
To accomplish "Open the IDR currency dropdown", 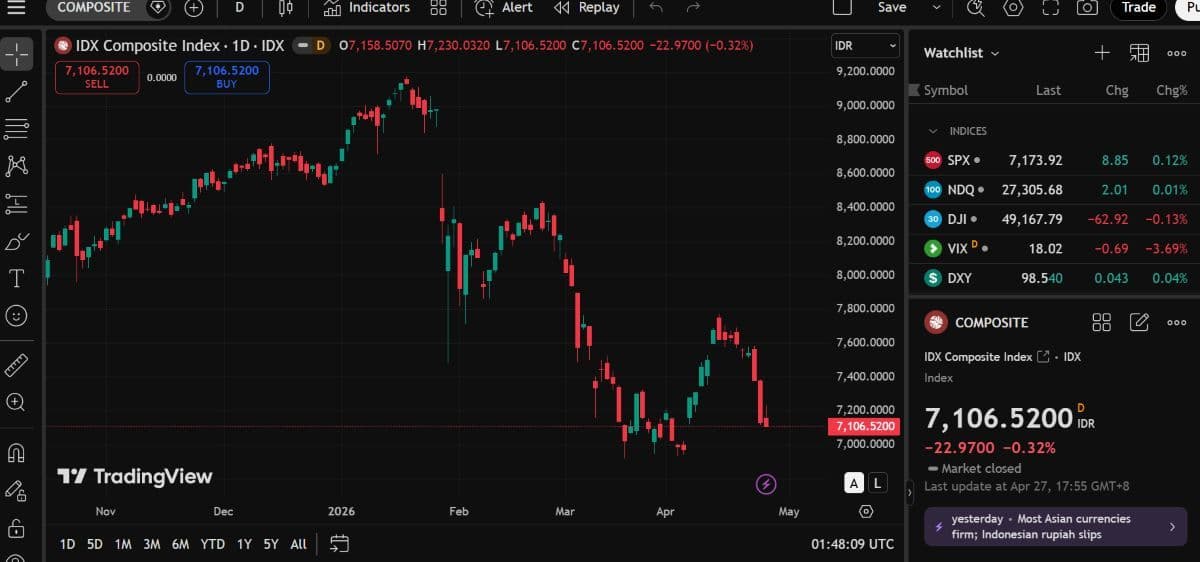I will [x=866, y=46].
